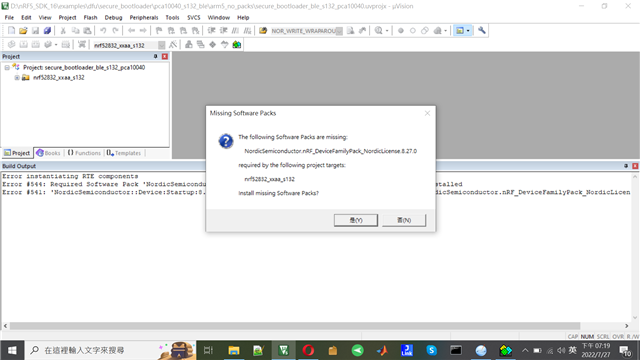Close the Project panel with red X
This screenshot has height=360, width=640.
[x=164, y=56]
